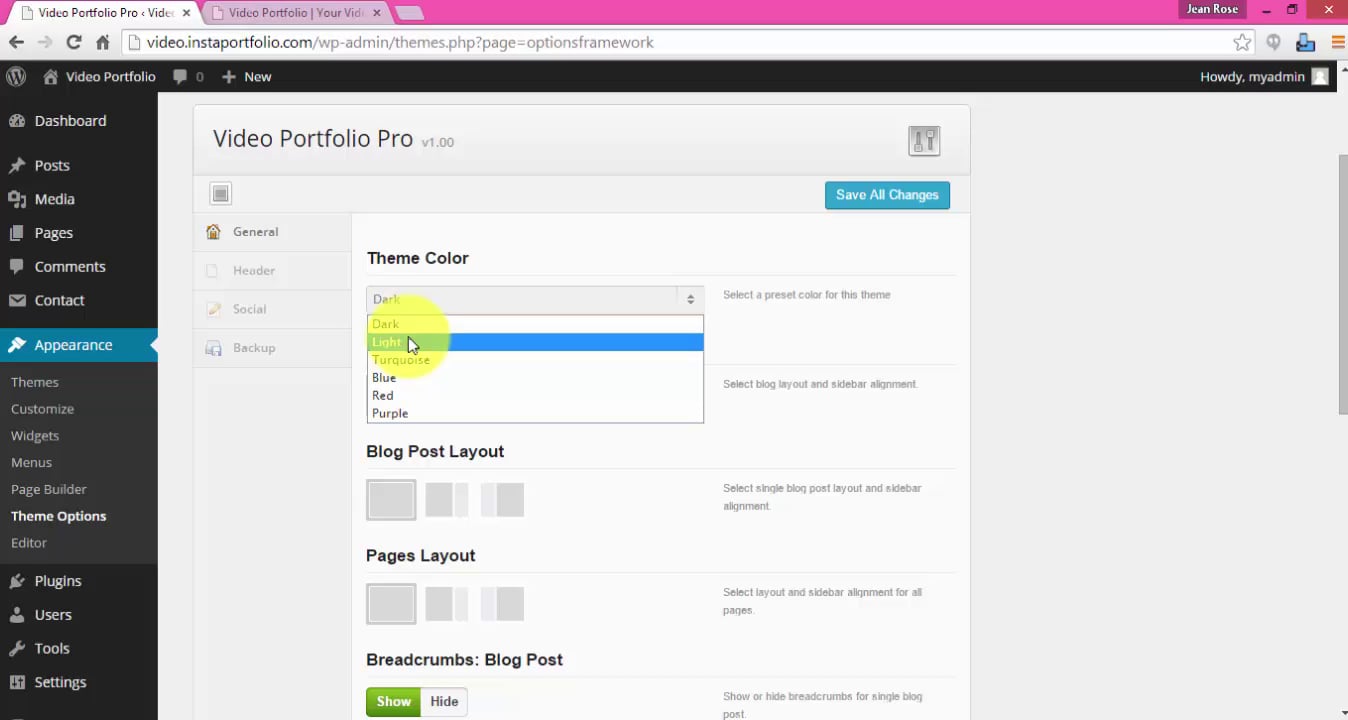
Task: Switch to the Social options tab
Action: 272,309
